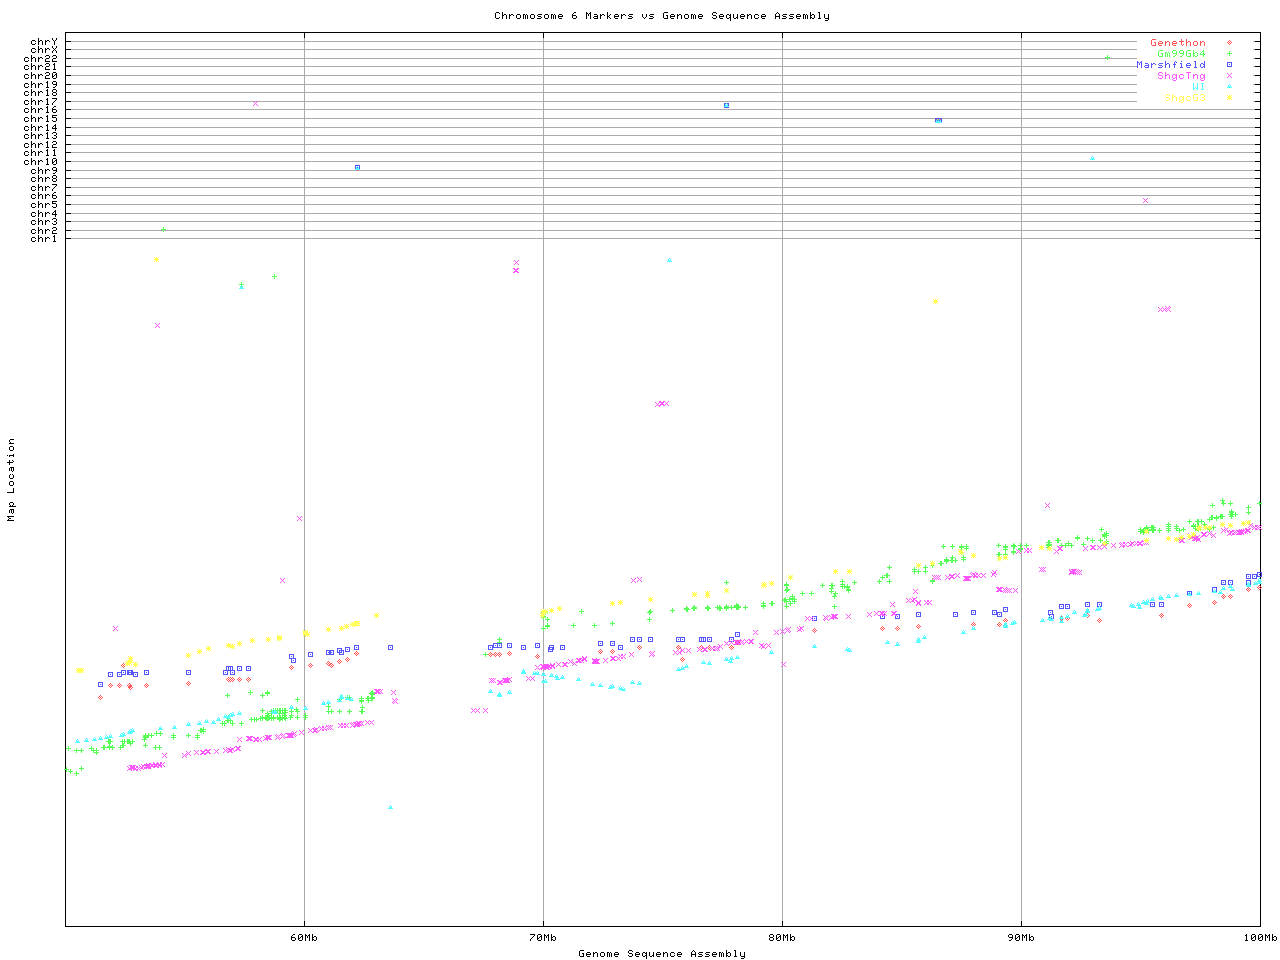Click the chrY label on the y-axis

click(x=44, y=42)
